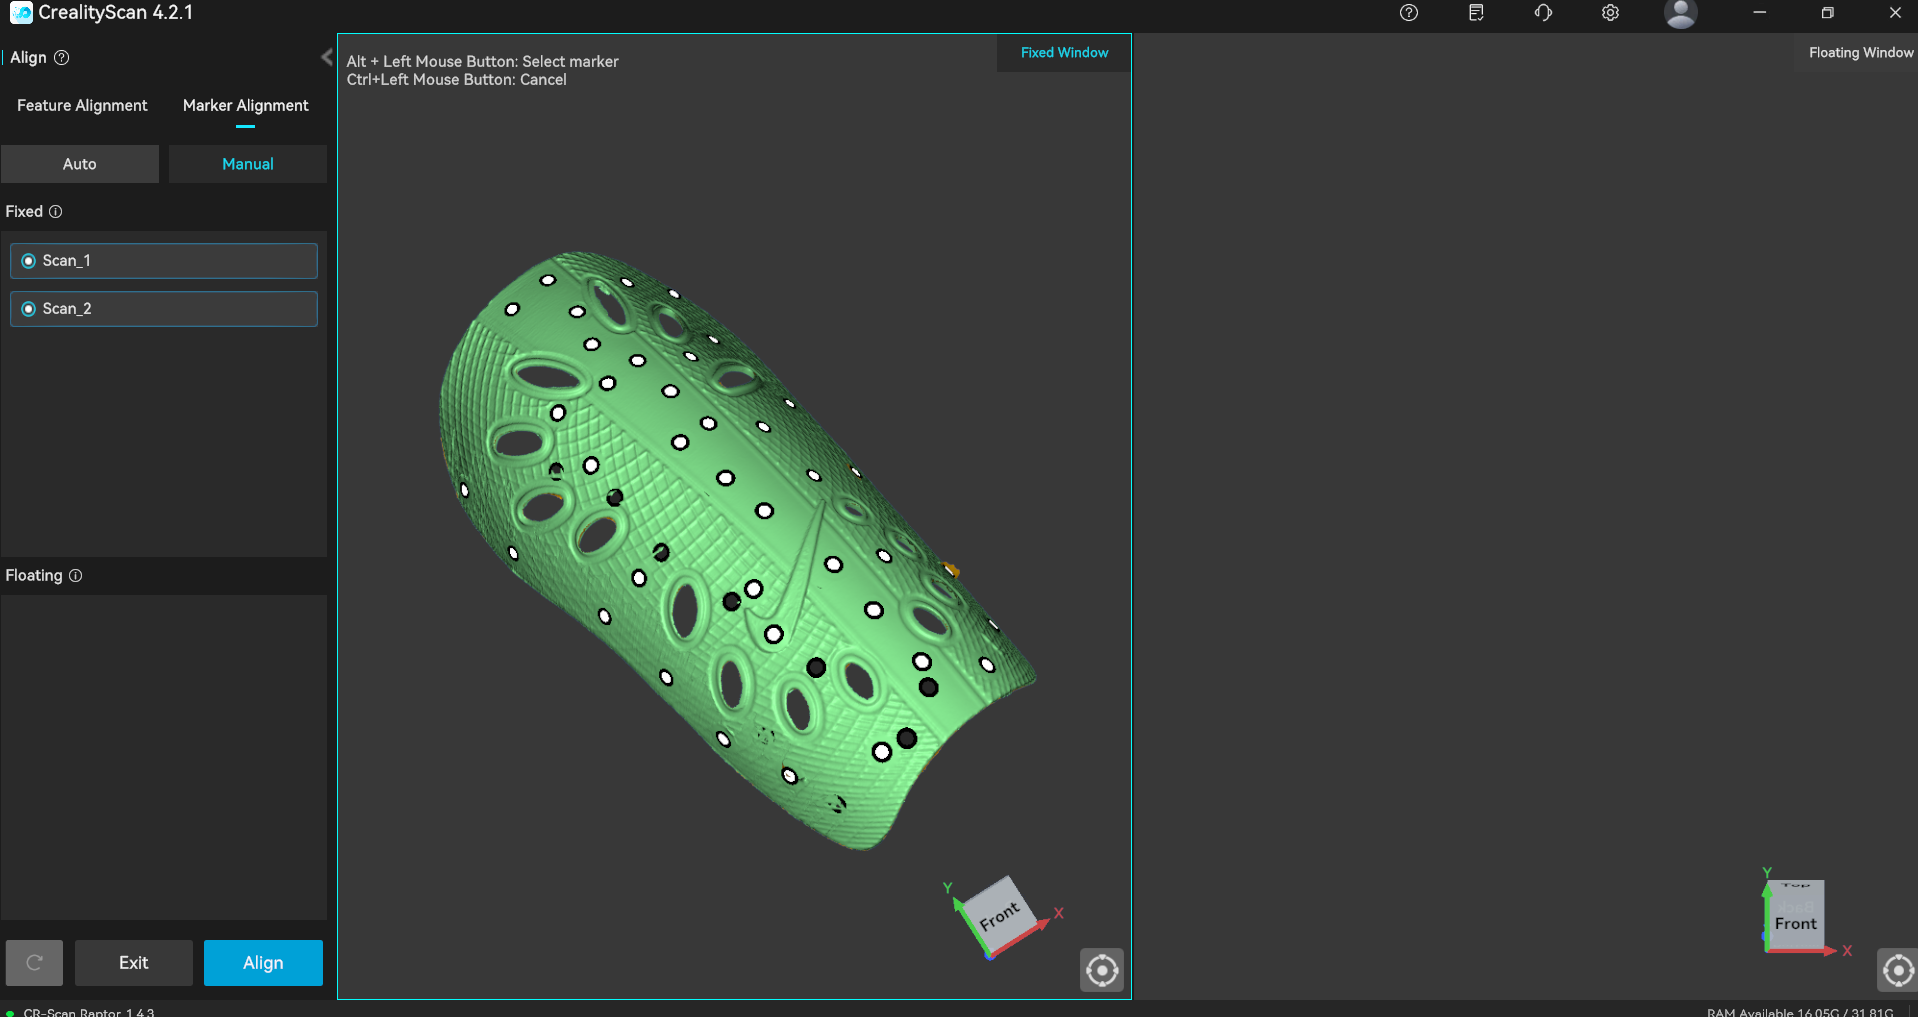1918x1017 pixels.
Task: Select the Fixed Window label
Action: click(x=1064, y=52)
